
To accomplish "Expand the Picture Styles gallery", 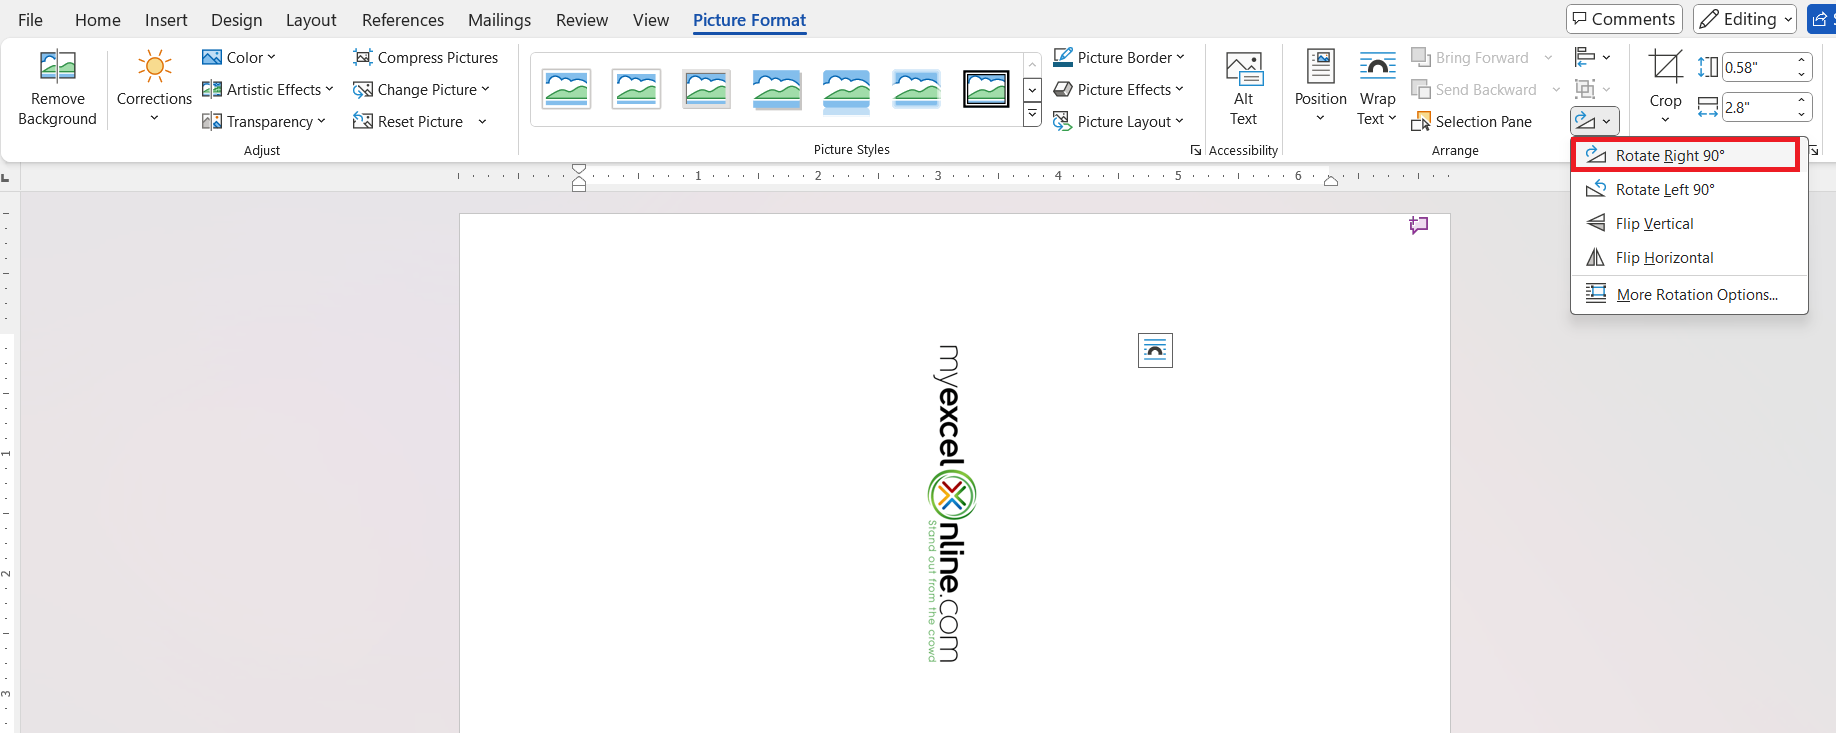I will pyautogui.click(x=1032, y=115).
